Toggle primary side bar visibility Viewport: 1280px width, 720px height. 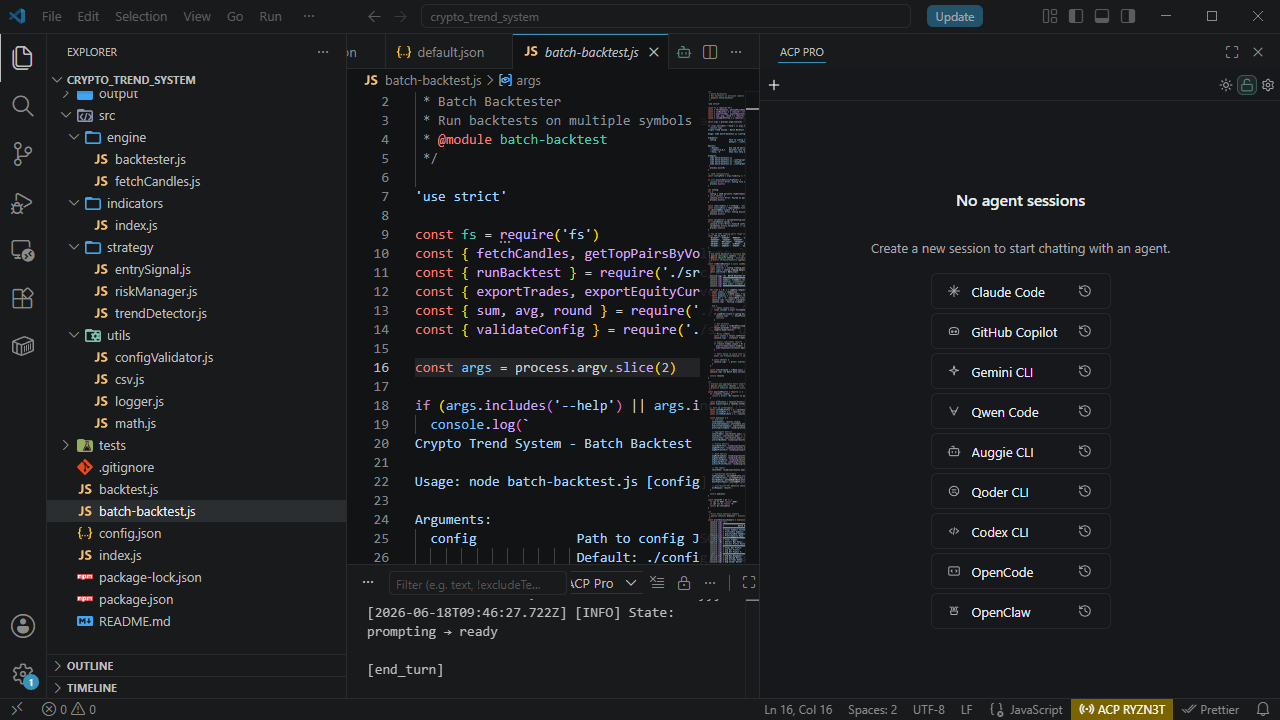[1076, 16]
